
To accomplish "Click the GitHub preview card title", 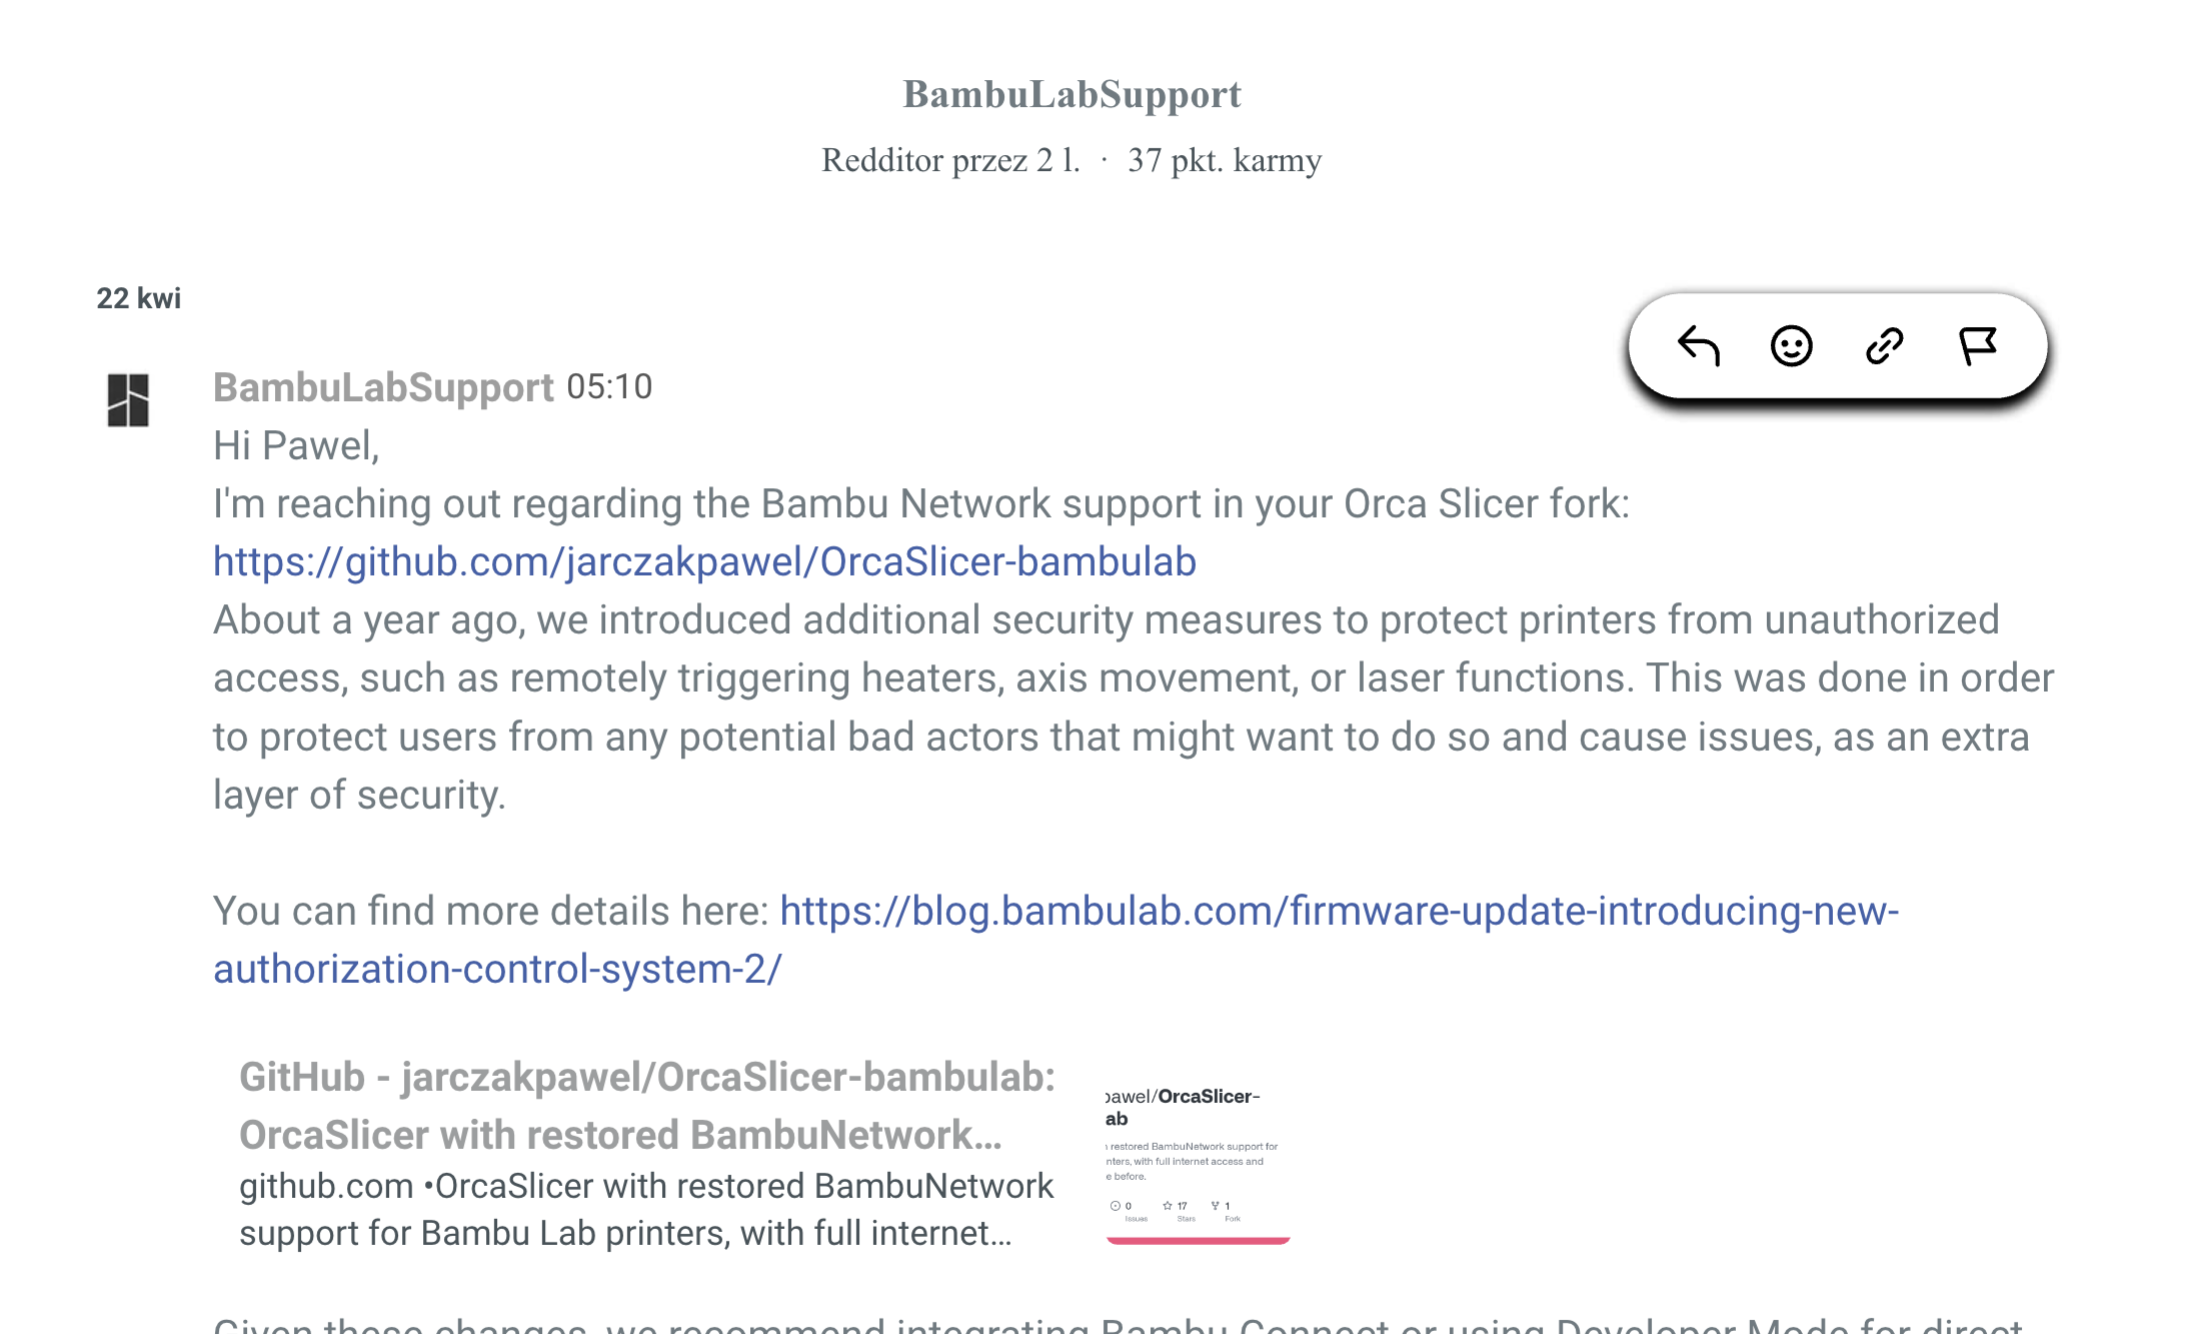I will click(647, 1105).
